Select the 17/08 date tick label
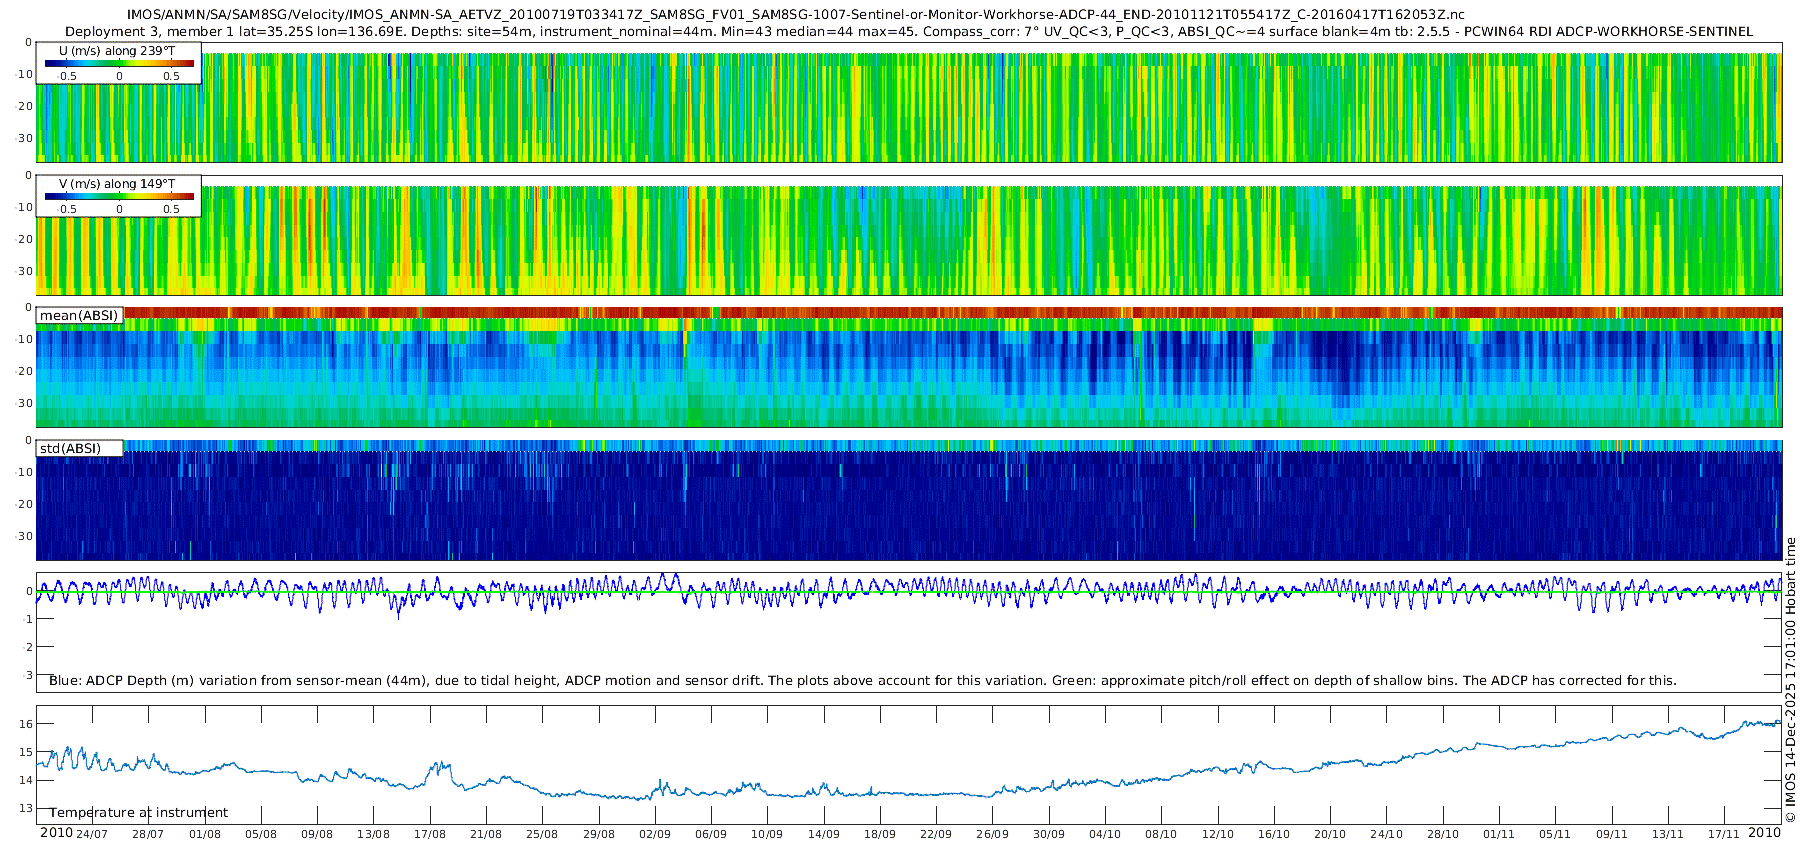This screenshot has height=850, width=1800. point(430,834)
